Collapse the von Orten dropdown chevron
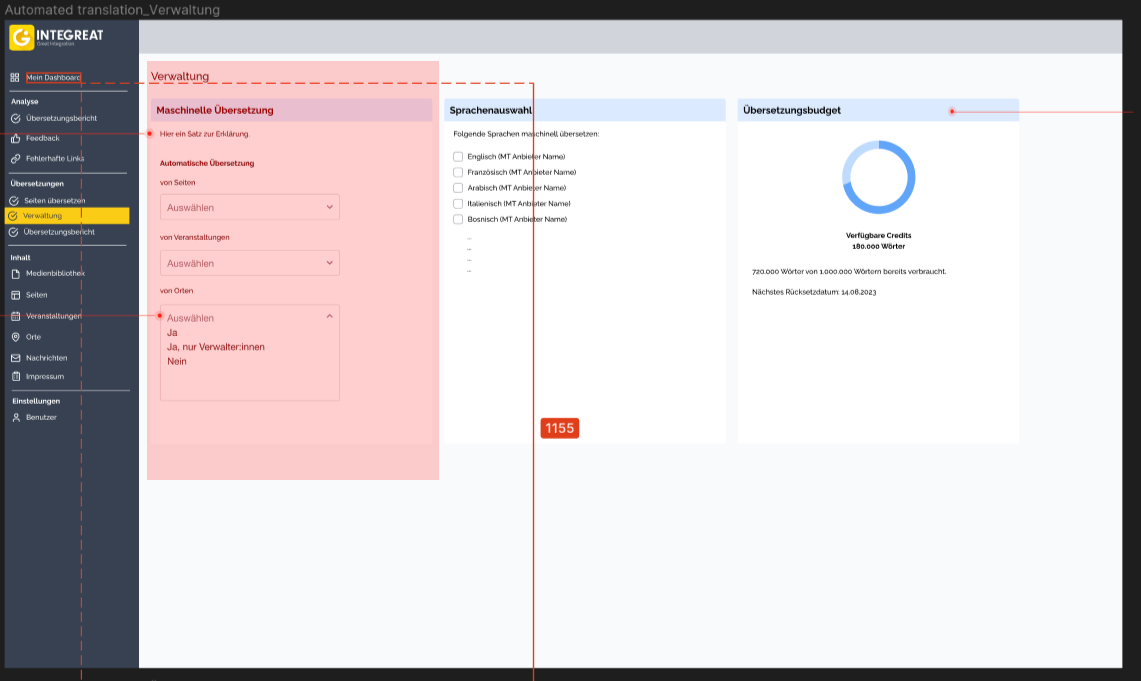Viewport: 1141px width, 681px height. point(330,316)
